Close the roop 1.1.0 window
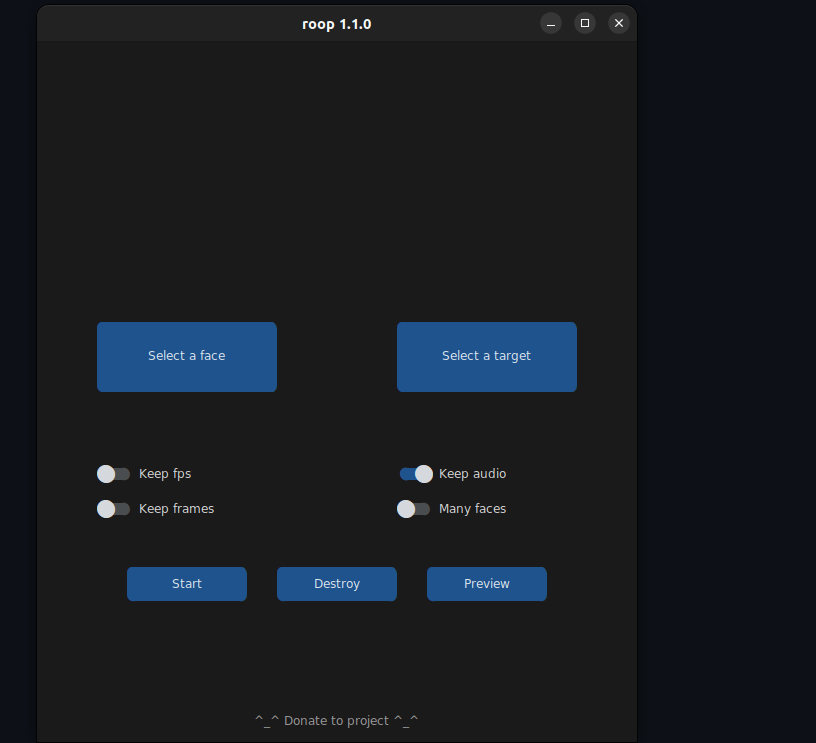The image size is (816, 743). pyautogui.click(x=619, y=23)
